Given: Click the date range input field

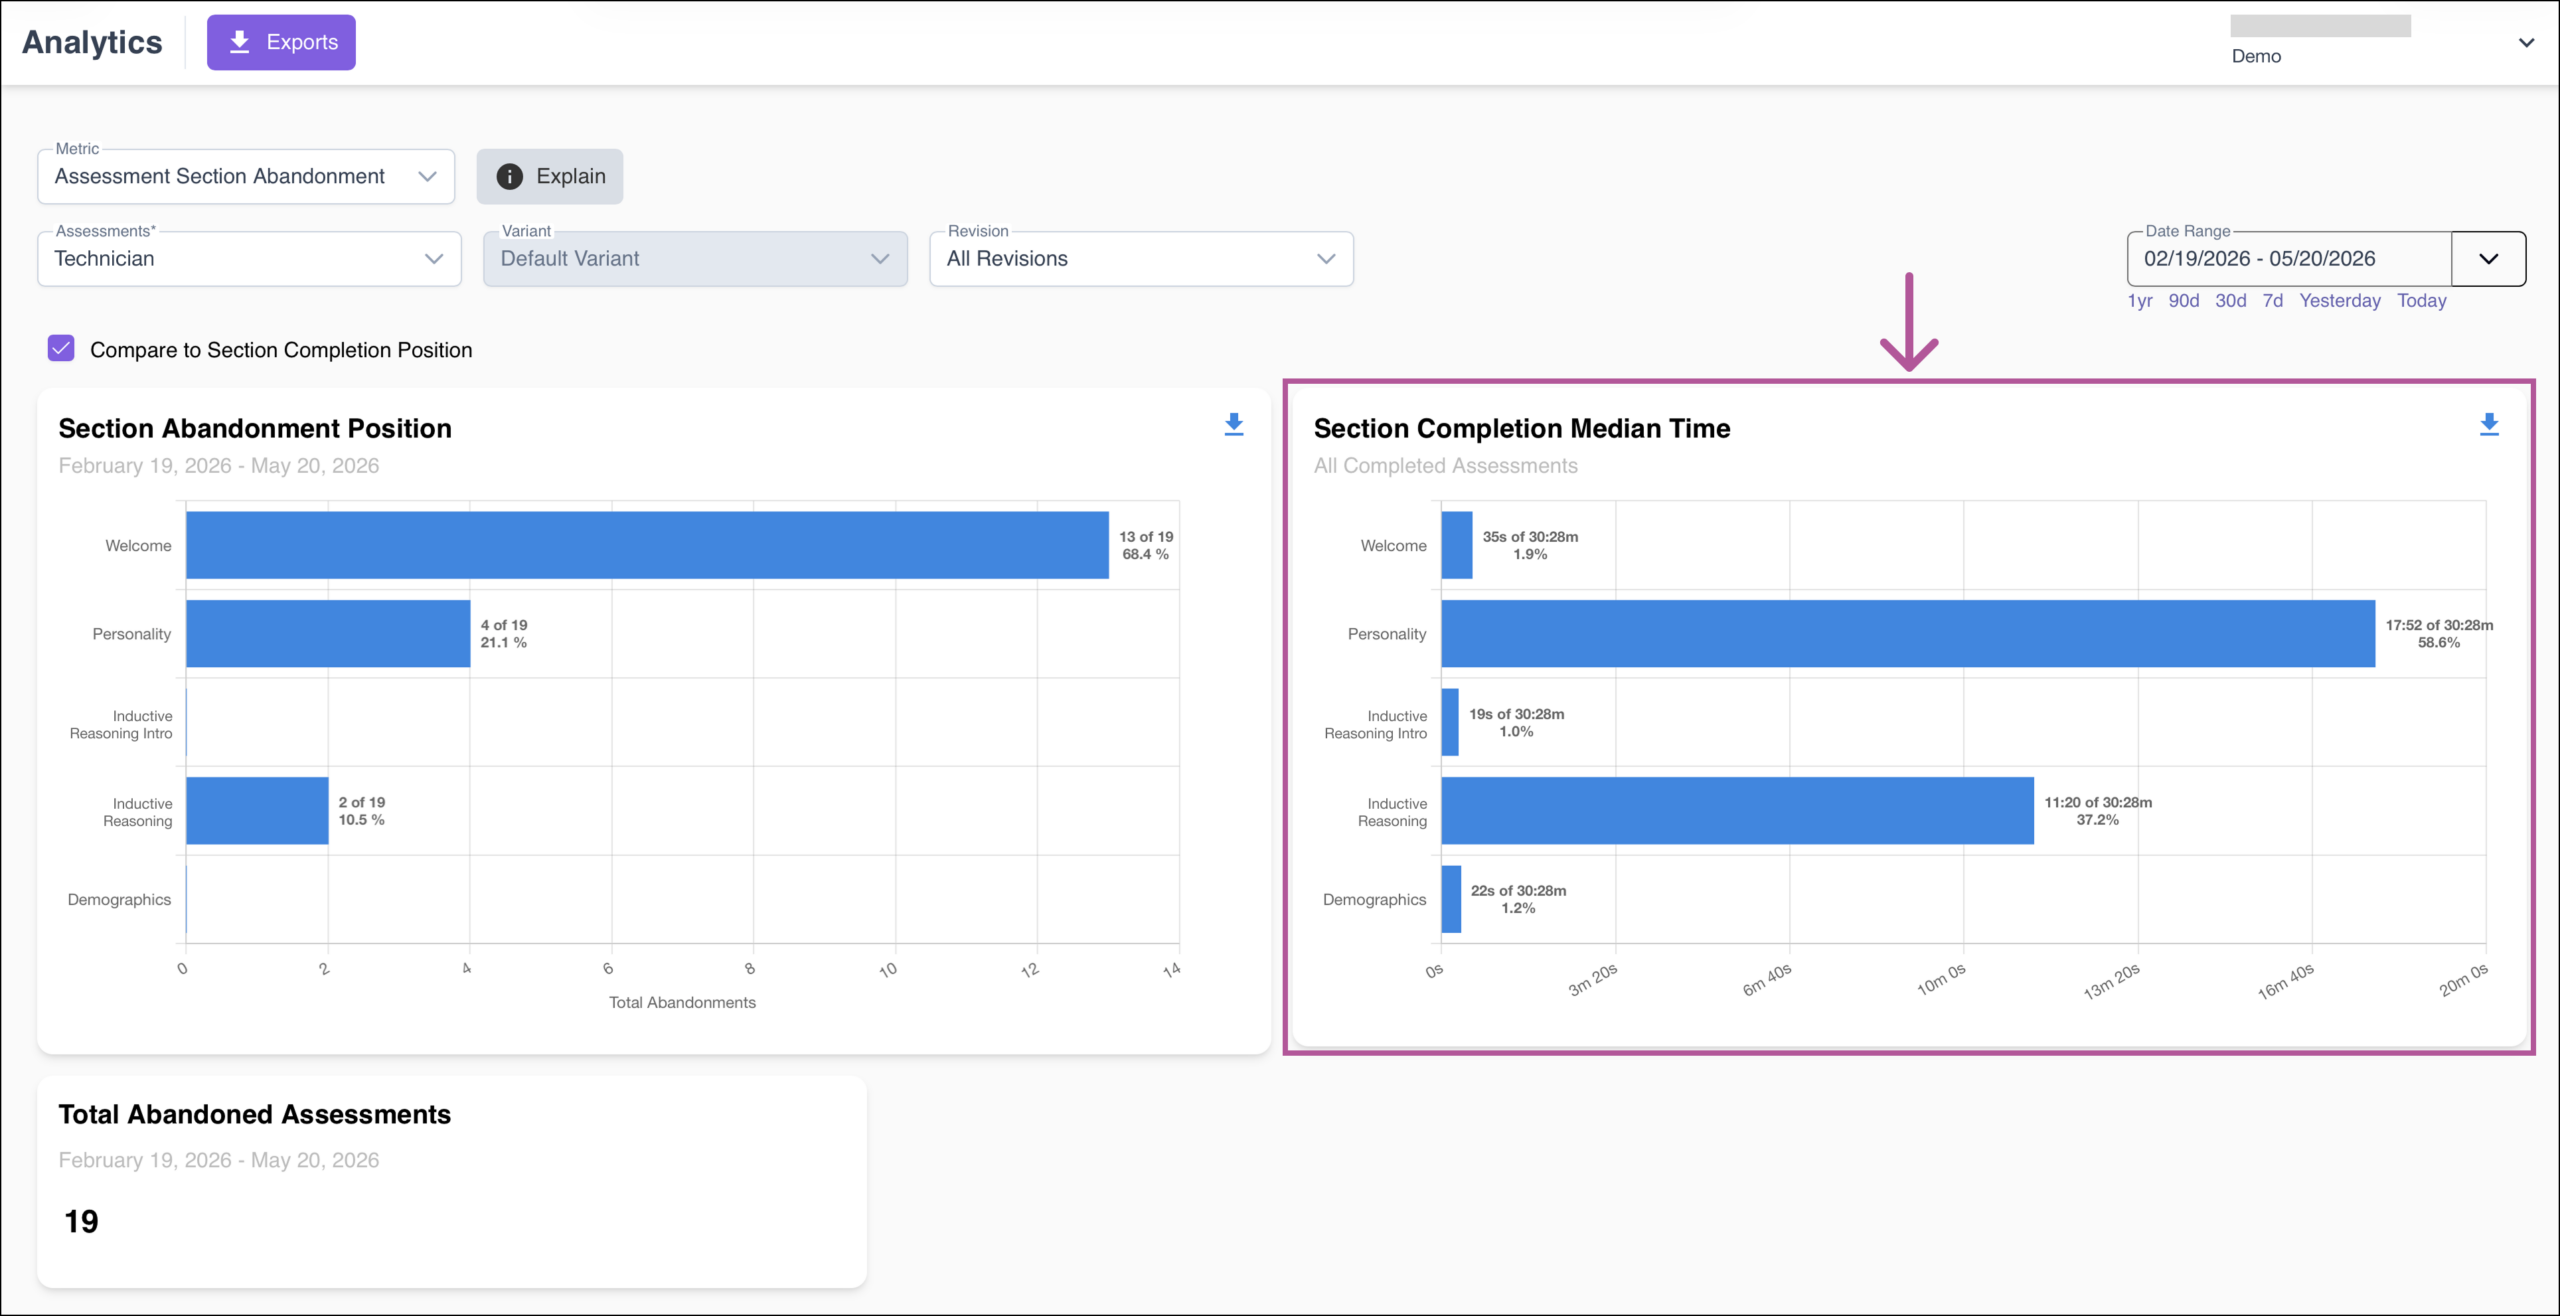Looking at the screenshot, I should point(2289,258).
